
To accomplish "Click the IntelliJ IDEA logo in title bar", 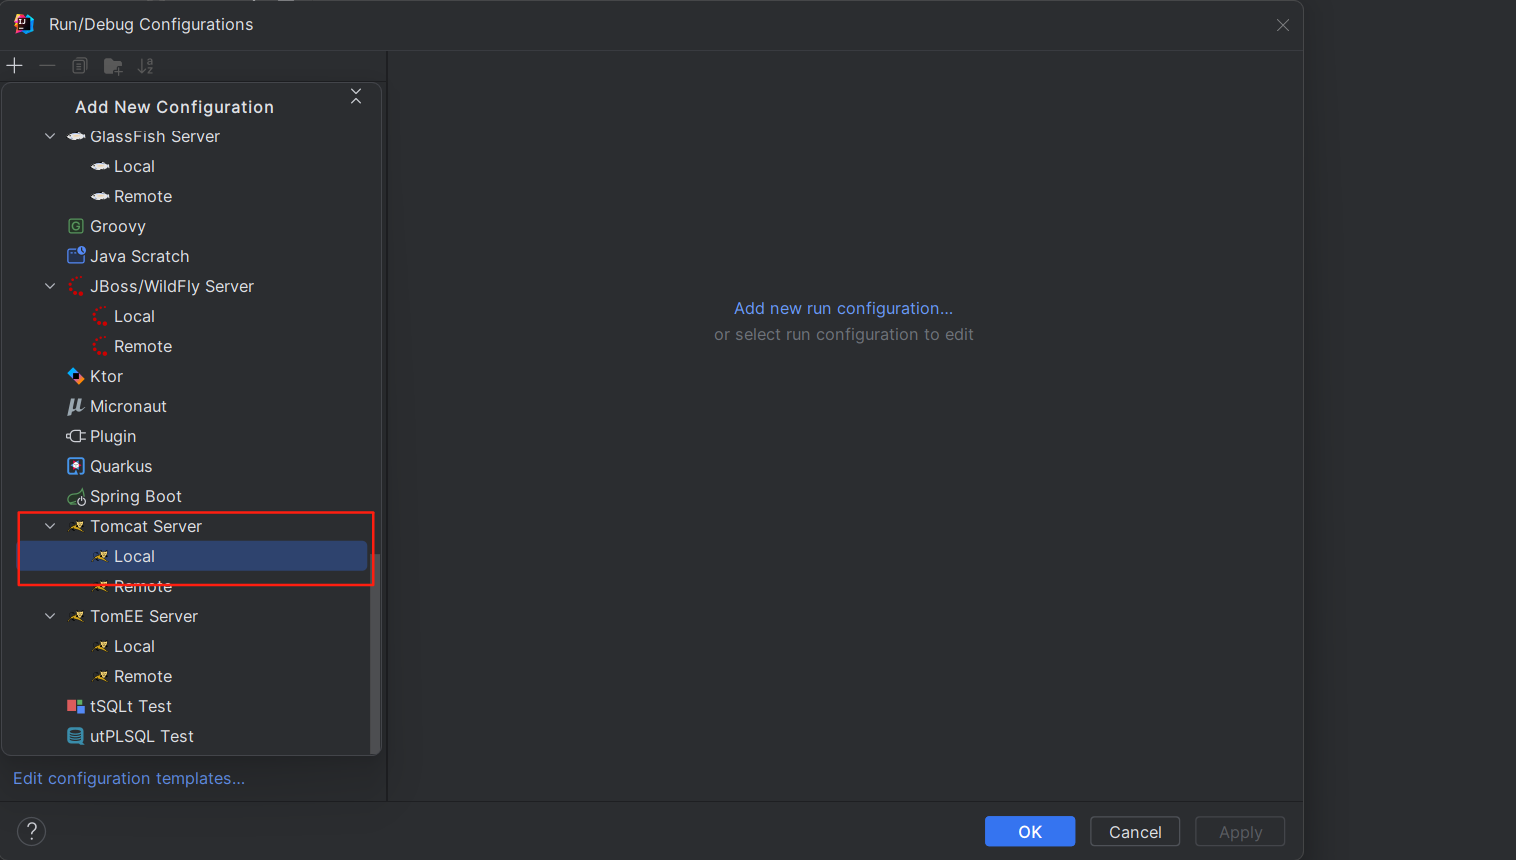I will [x=24, y=24].
